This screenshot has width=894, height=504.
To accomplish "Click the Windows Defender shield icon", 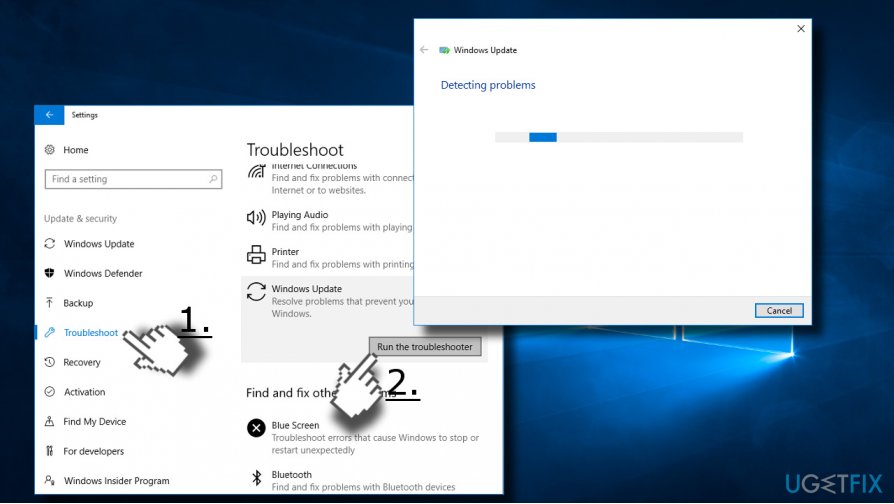I will (x=50, y=273).
